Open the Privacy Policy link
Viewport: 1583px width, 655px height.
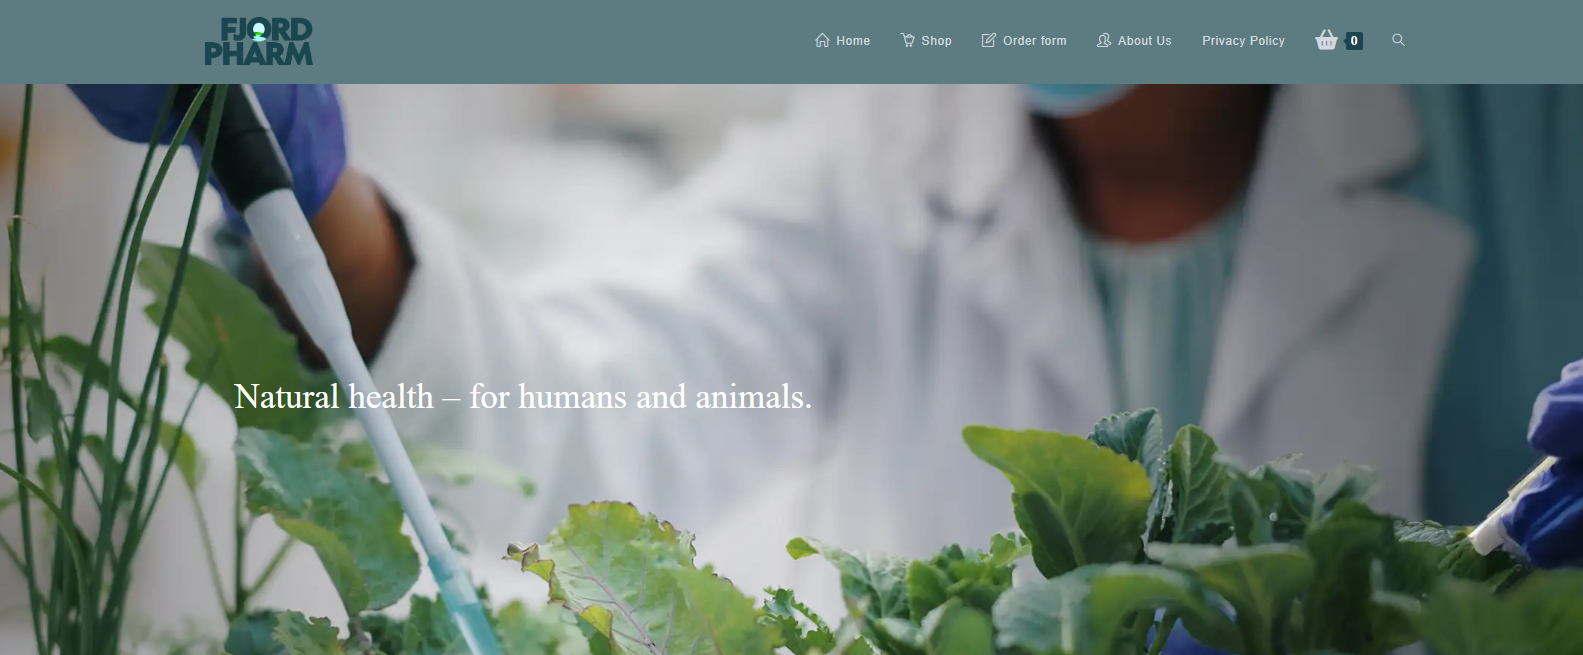point(1244,41)
